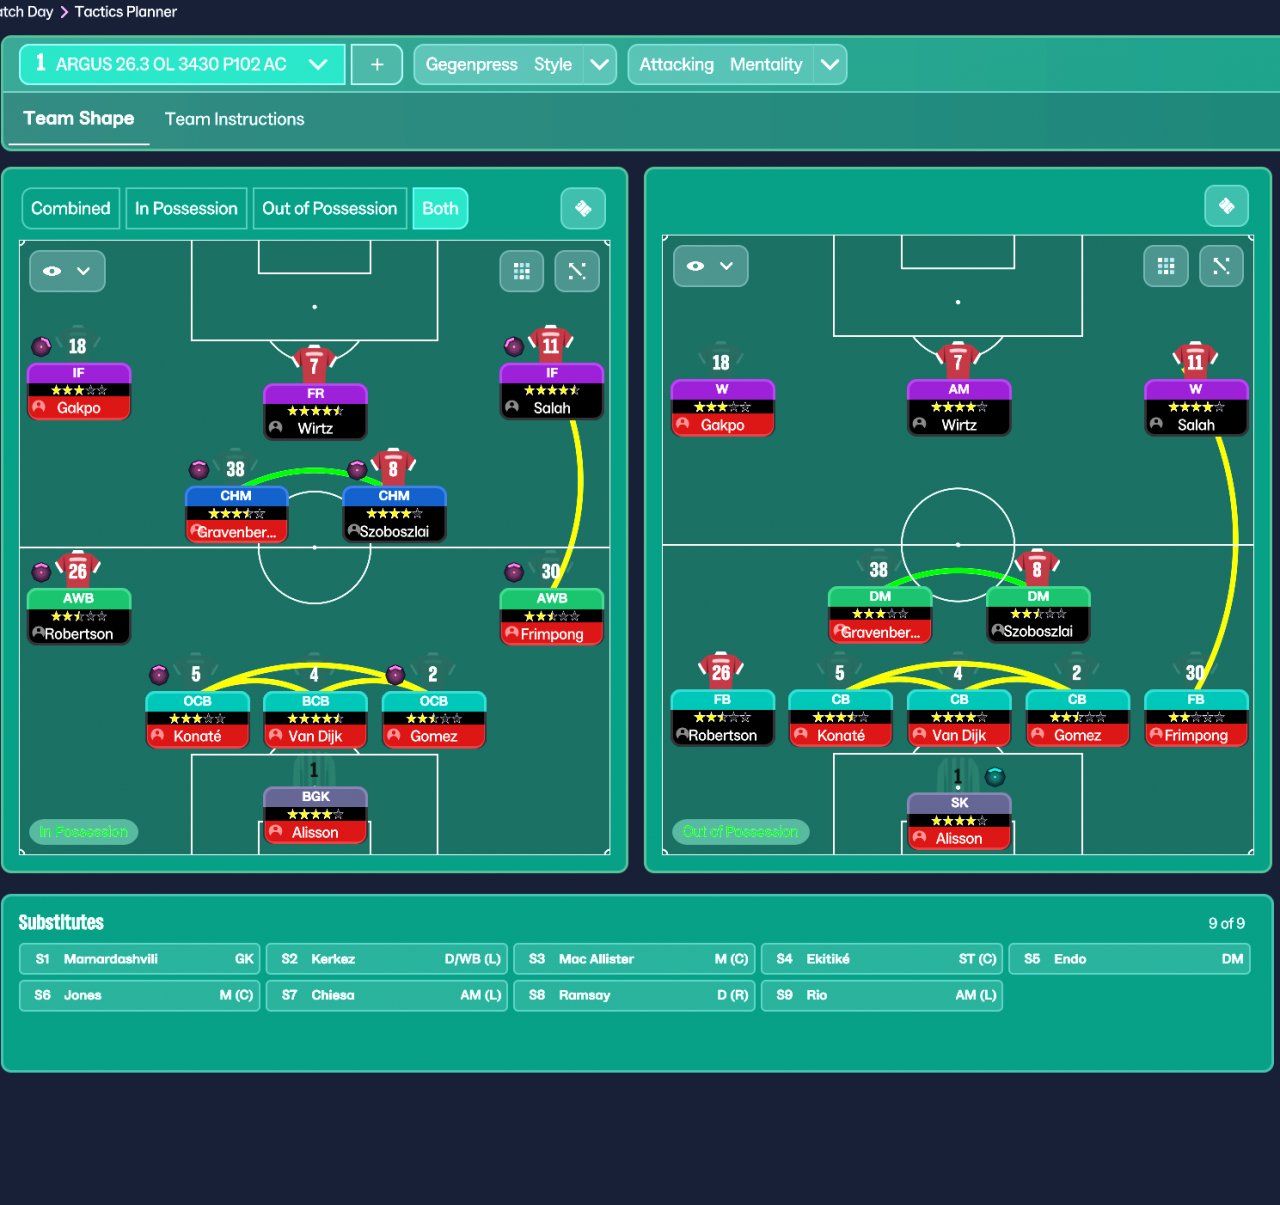The width and height of the screenshot is (1280, 1205).
Task: Open the eye visibility dropdown on the In Possession pitch
Action: coord(67,271)
